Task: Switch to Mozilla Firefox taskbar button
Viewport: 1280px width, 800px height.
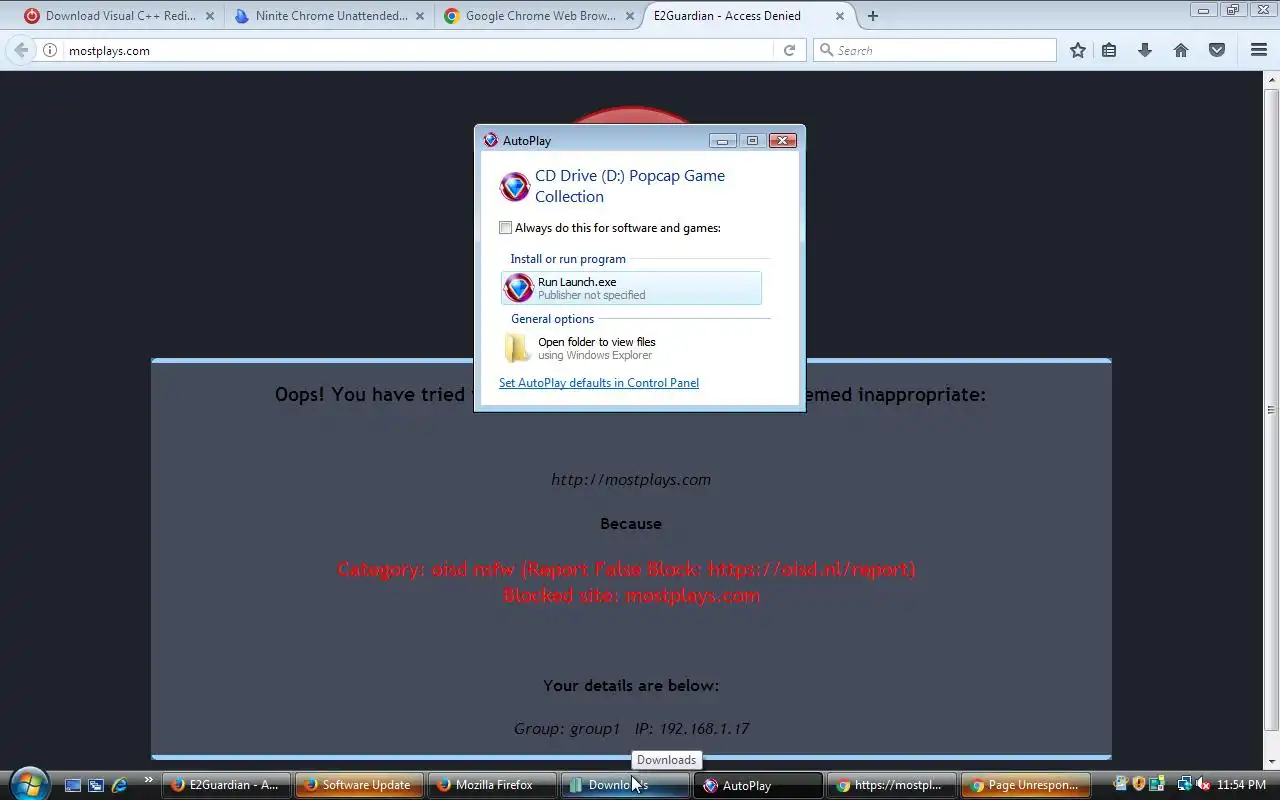Action: (492, 785)
